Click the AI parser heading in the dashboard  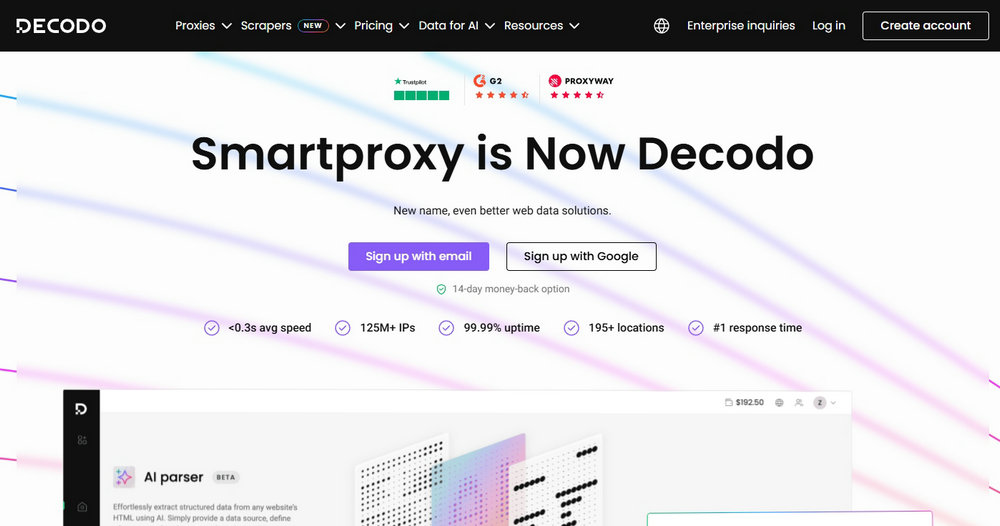173,477
